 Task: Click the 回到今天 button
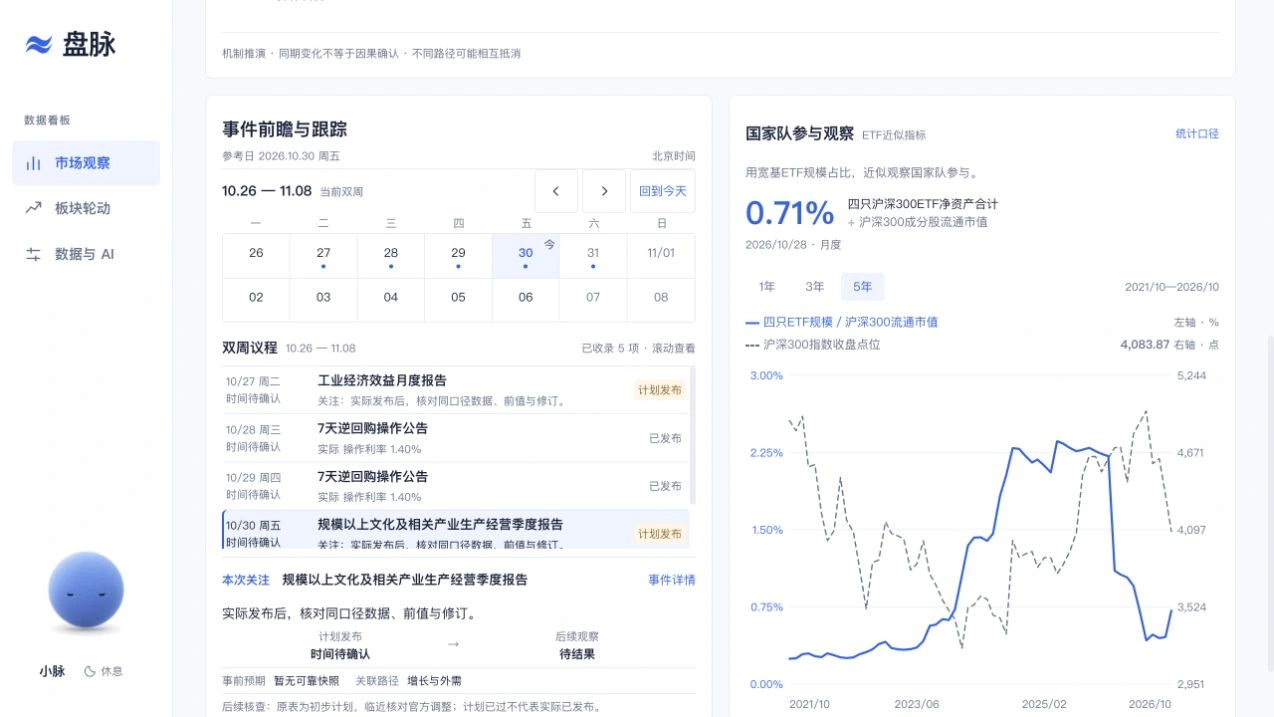click(x=663, y=191)
